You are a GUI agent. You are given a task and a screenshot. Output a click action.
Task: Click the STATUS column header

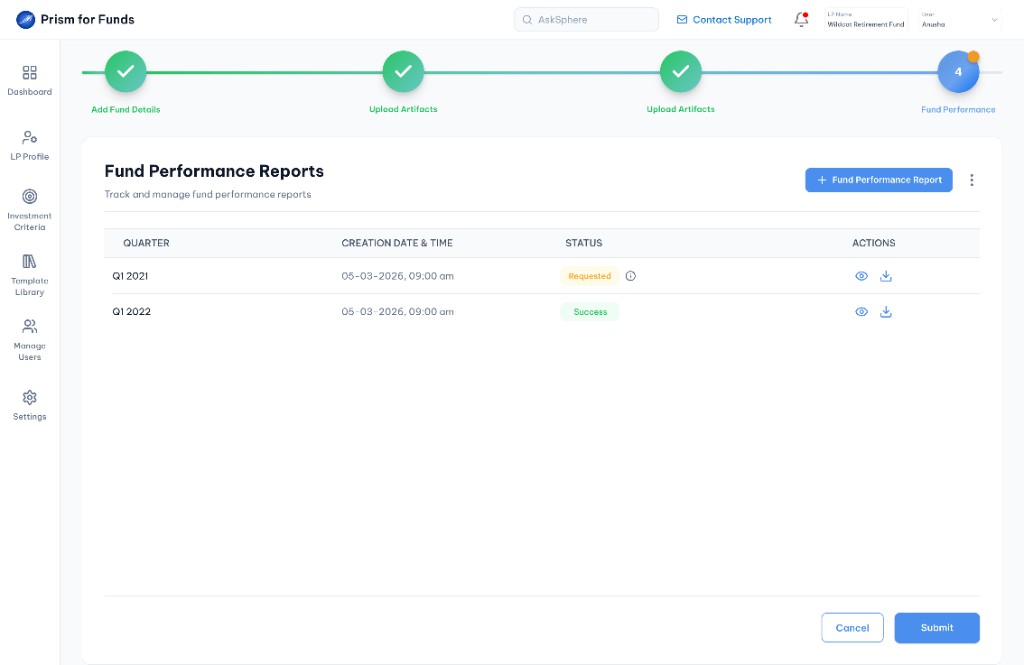(584, 243)
